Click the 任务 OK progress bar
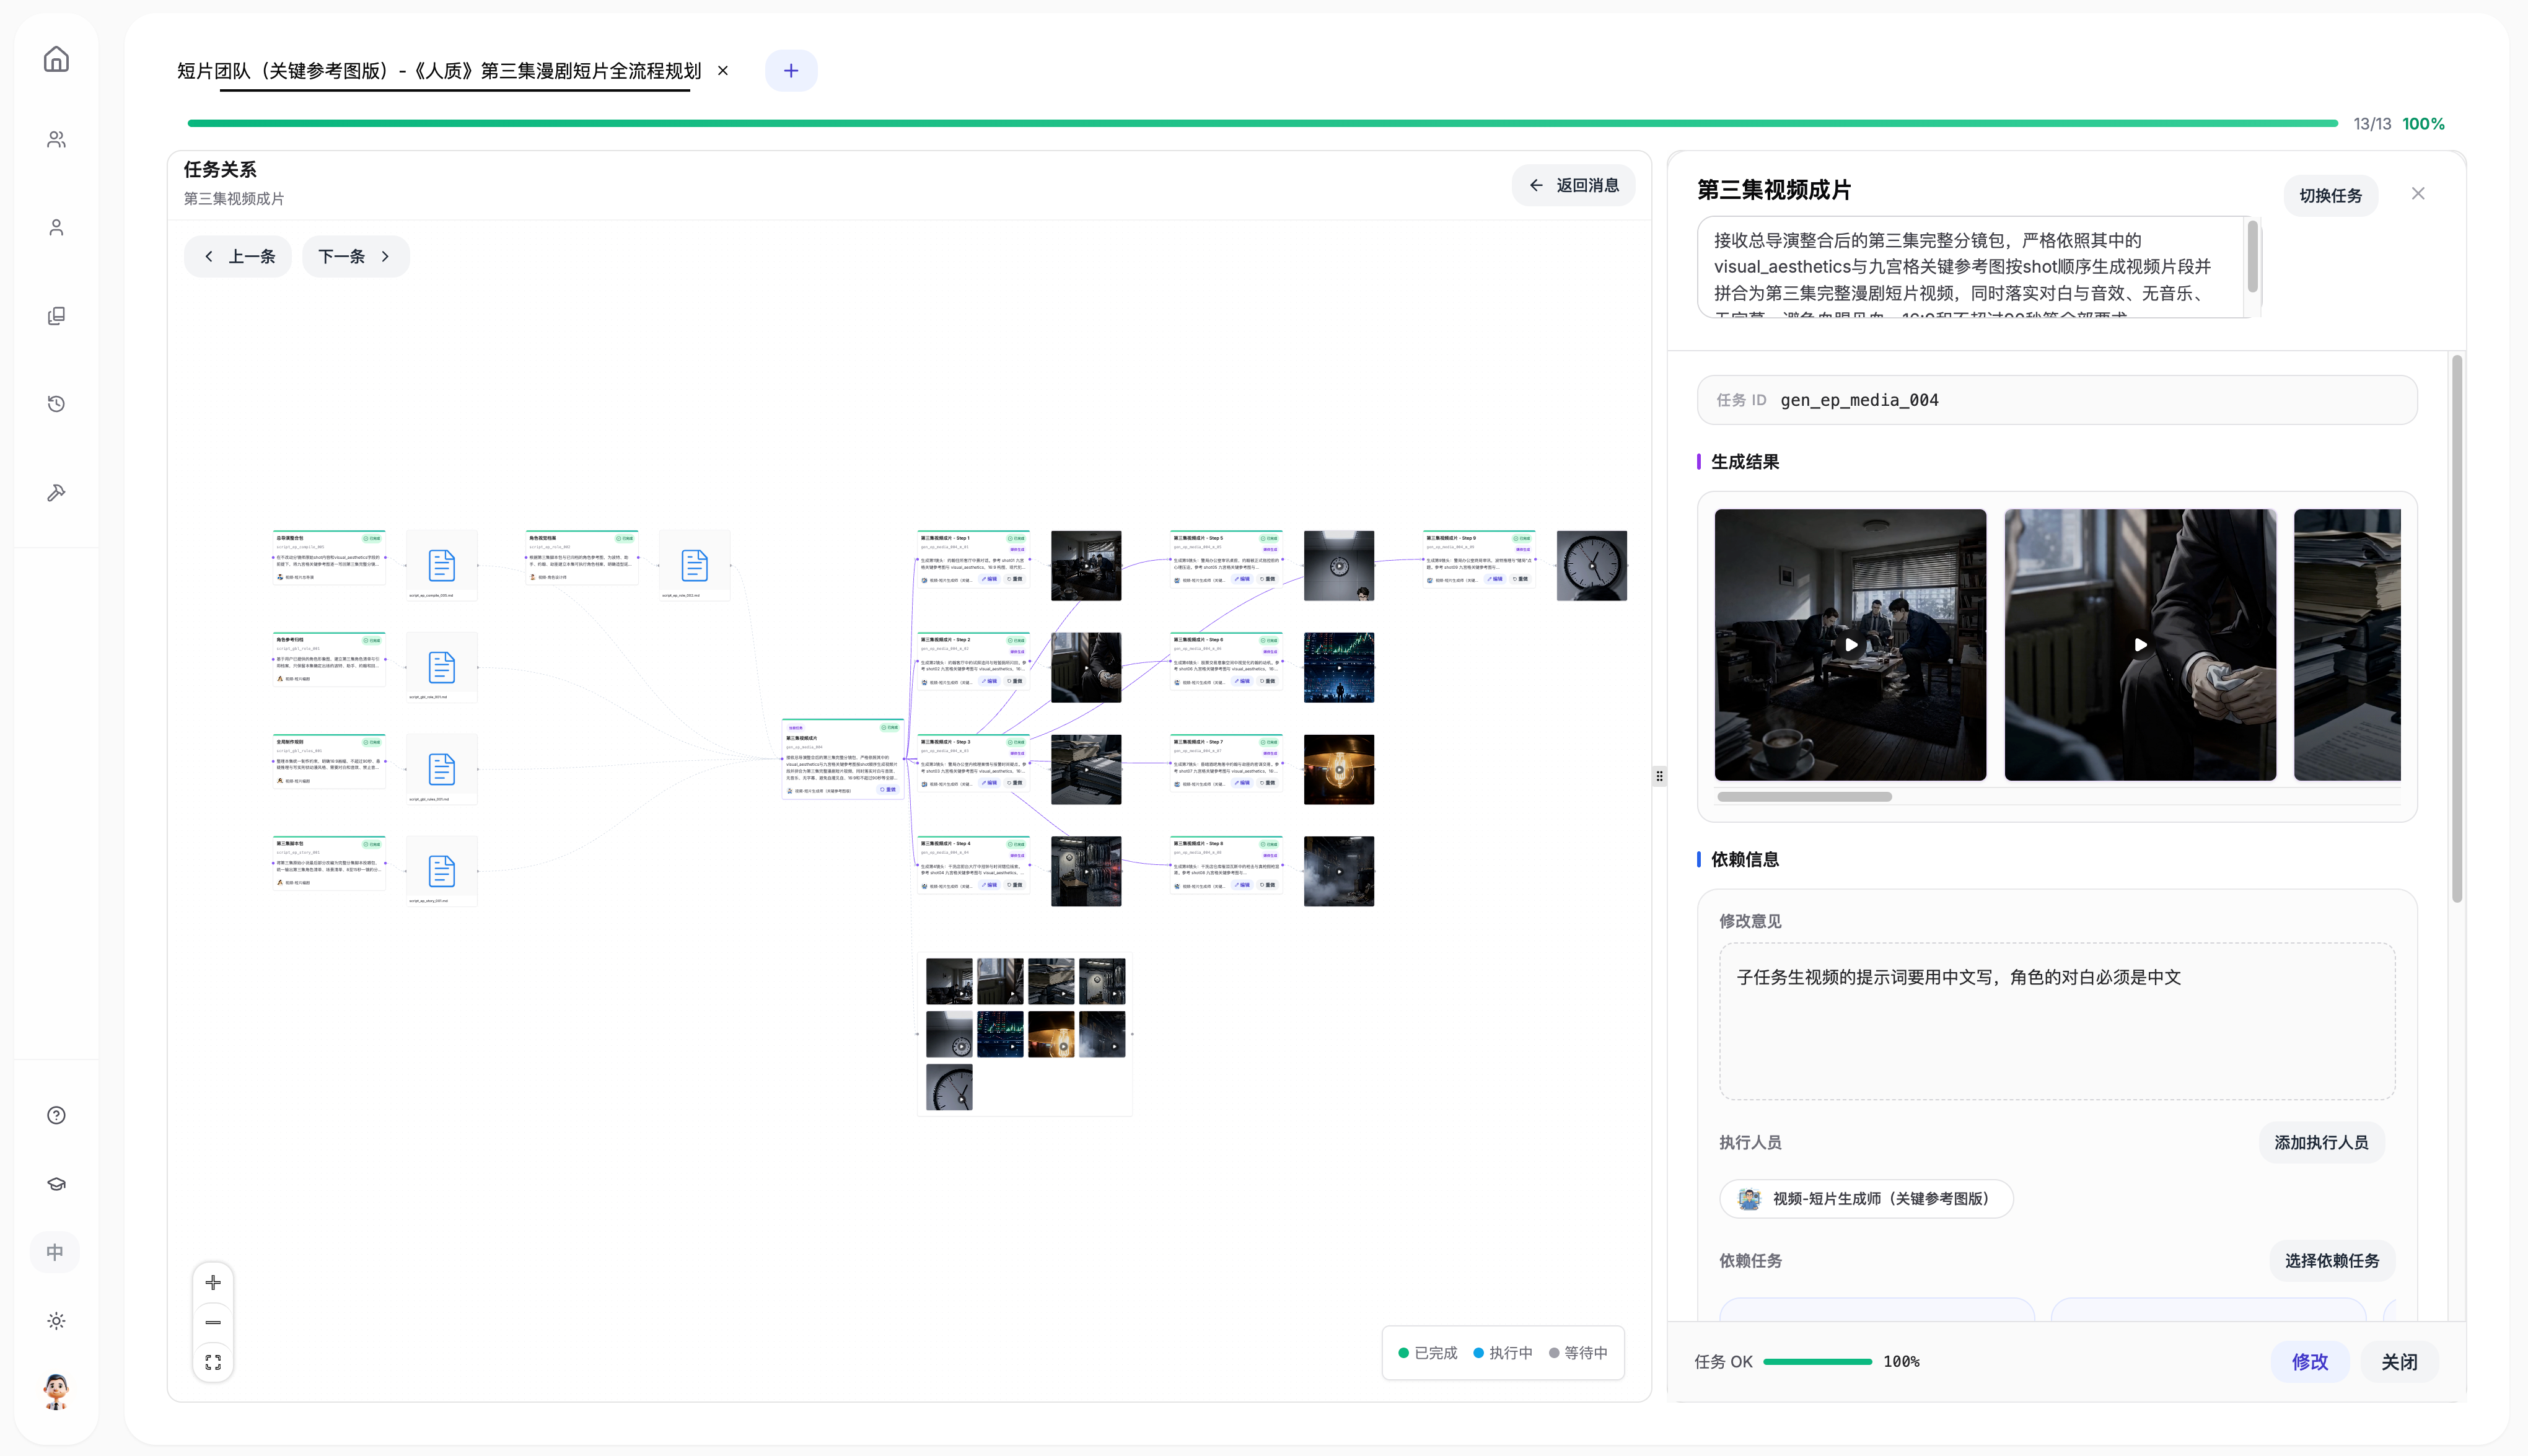 point(1817,1362)
